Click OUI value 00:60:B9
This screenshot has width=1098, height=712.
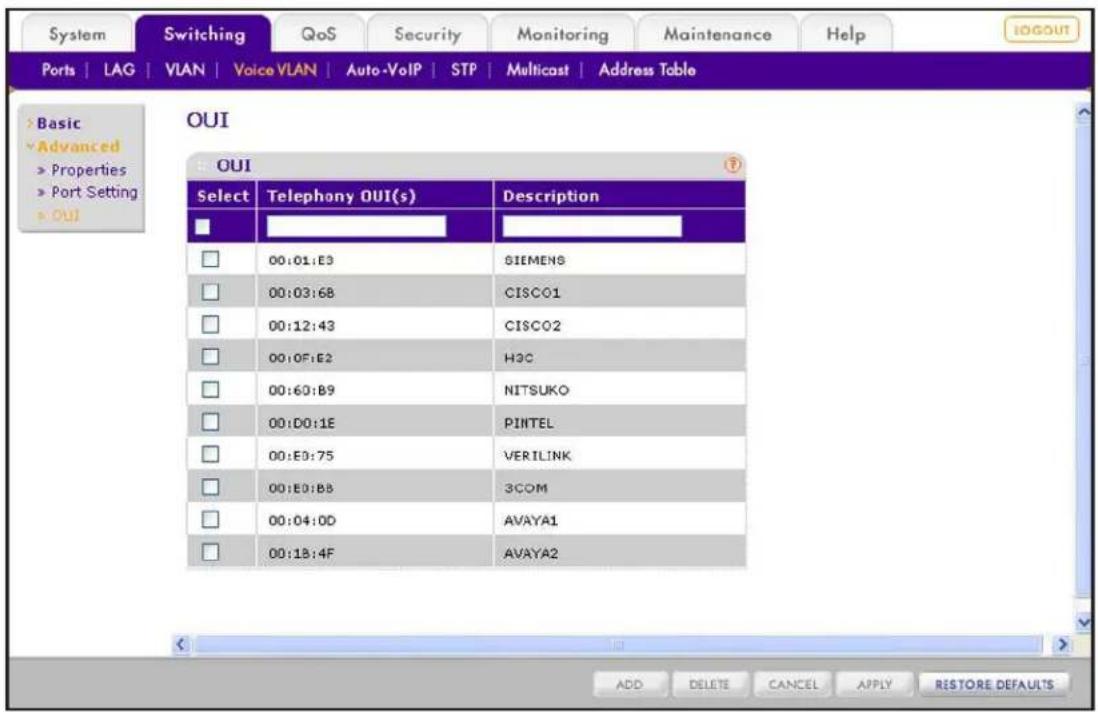pos(301,390)
